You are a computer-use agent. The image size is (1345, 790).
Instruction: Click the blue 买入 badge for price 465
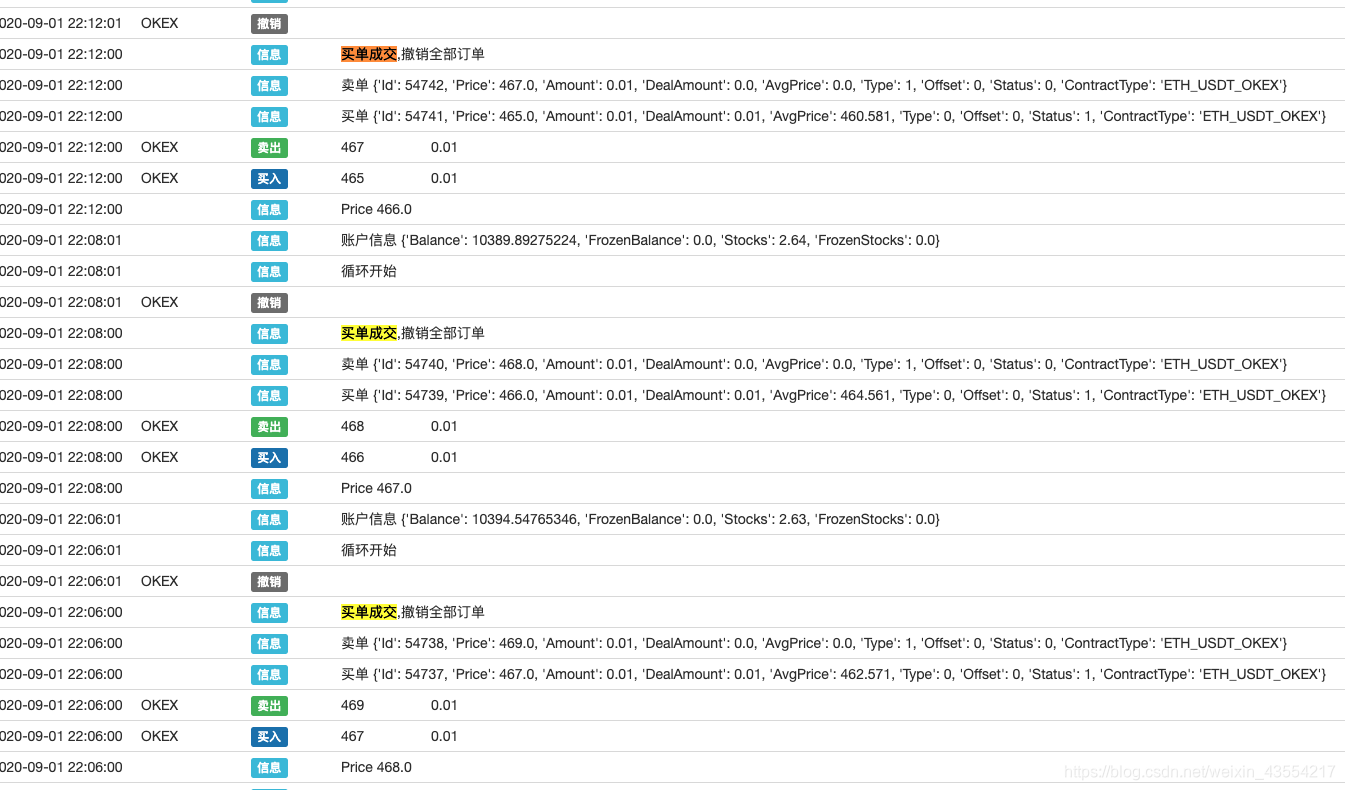coord(269,178)
